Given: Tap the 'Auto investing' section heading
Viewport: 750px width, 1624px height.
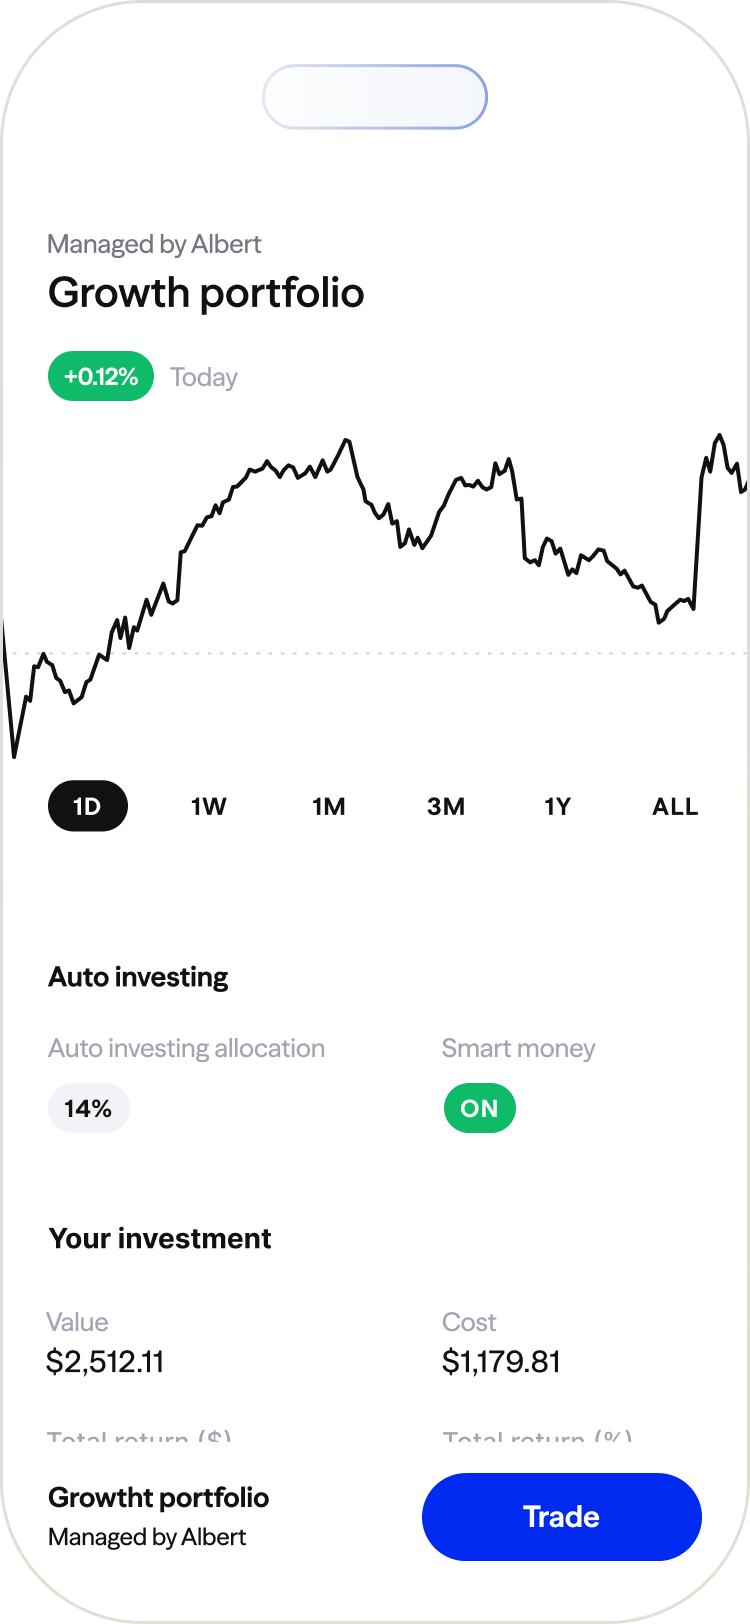Looking at the screenshot, I should coord(138,977).
